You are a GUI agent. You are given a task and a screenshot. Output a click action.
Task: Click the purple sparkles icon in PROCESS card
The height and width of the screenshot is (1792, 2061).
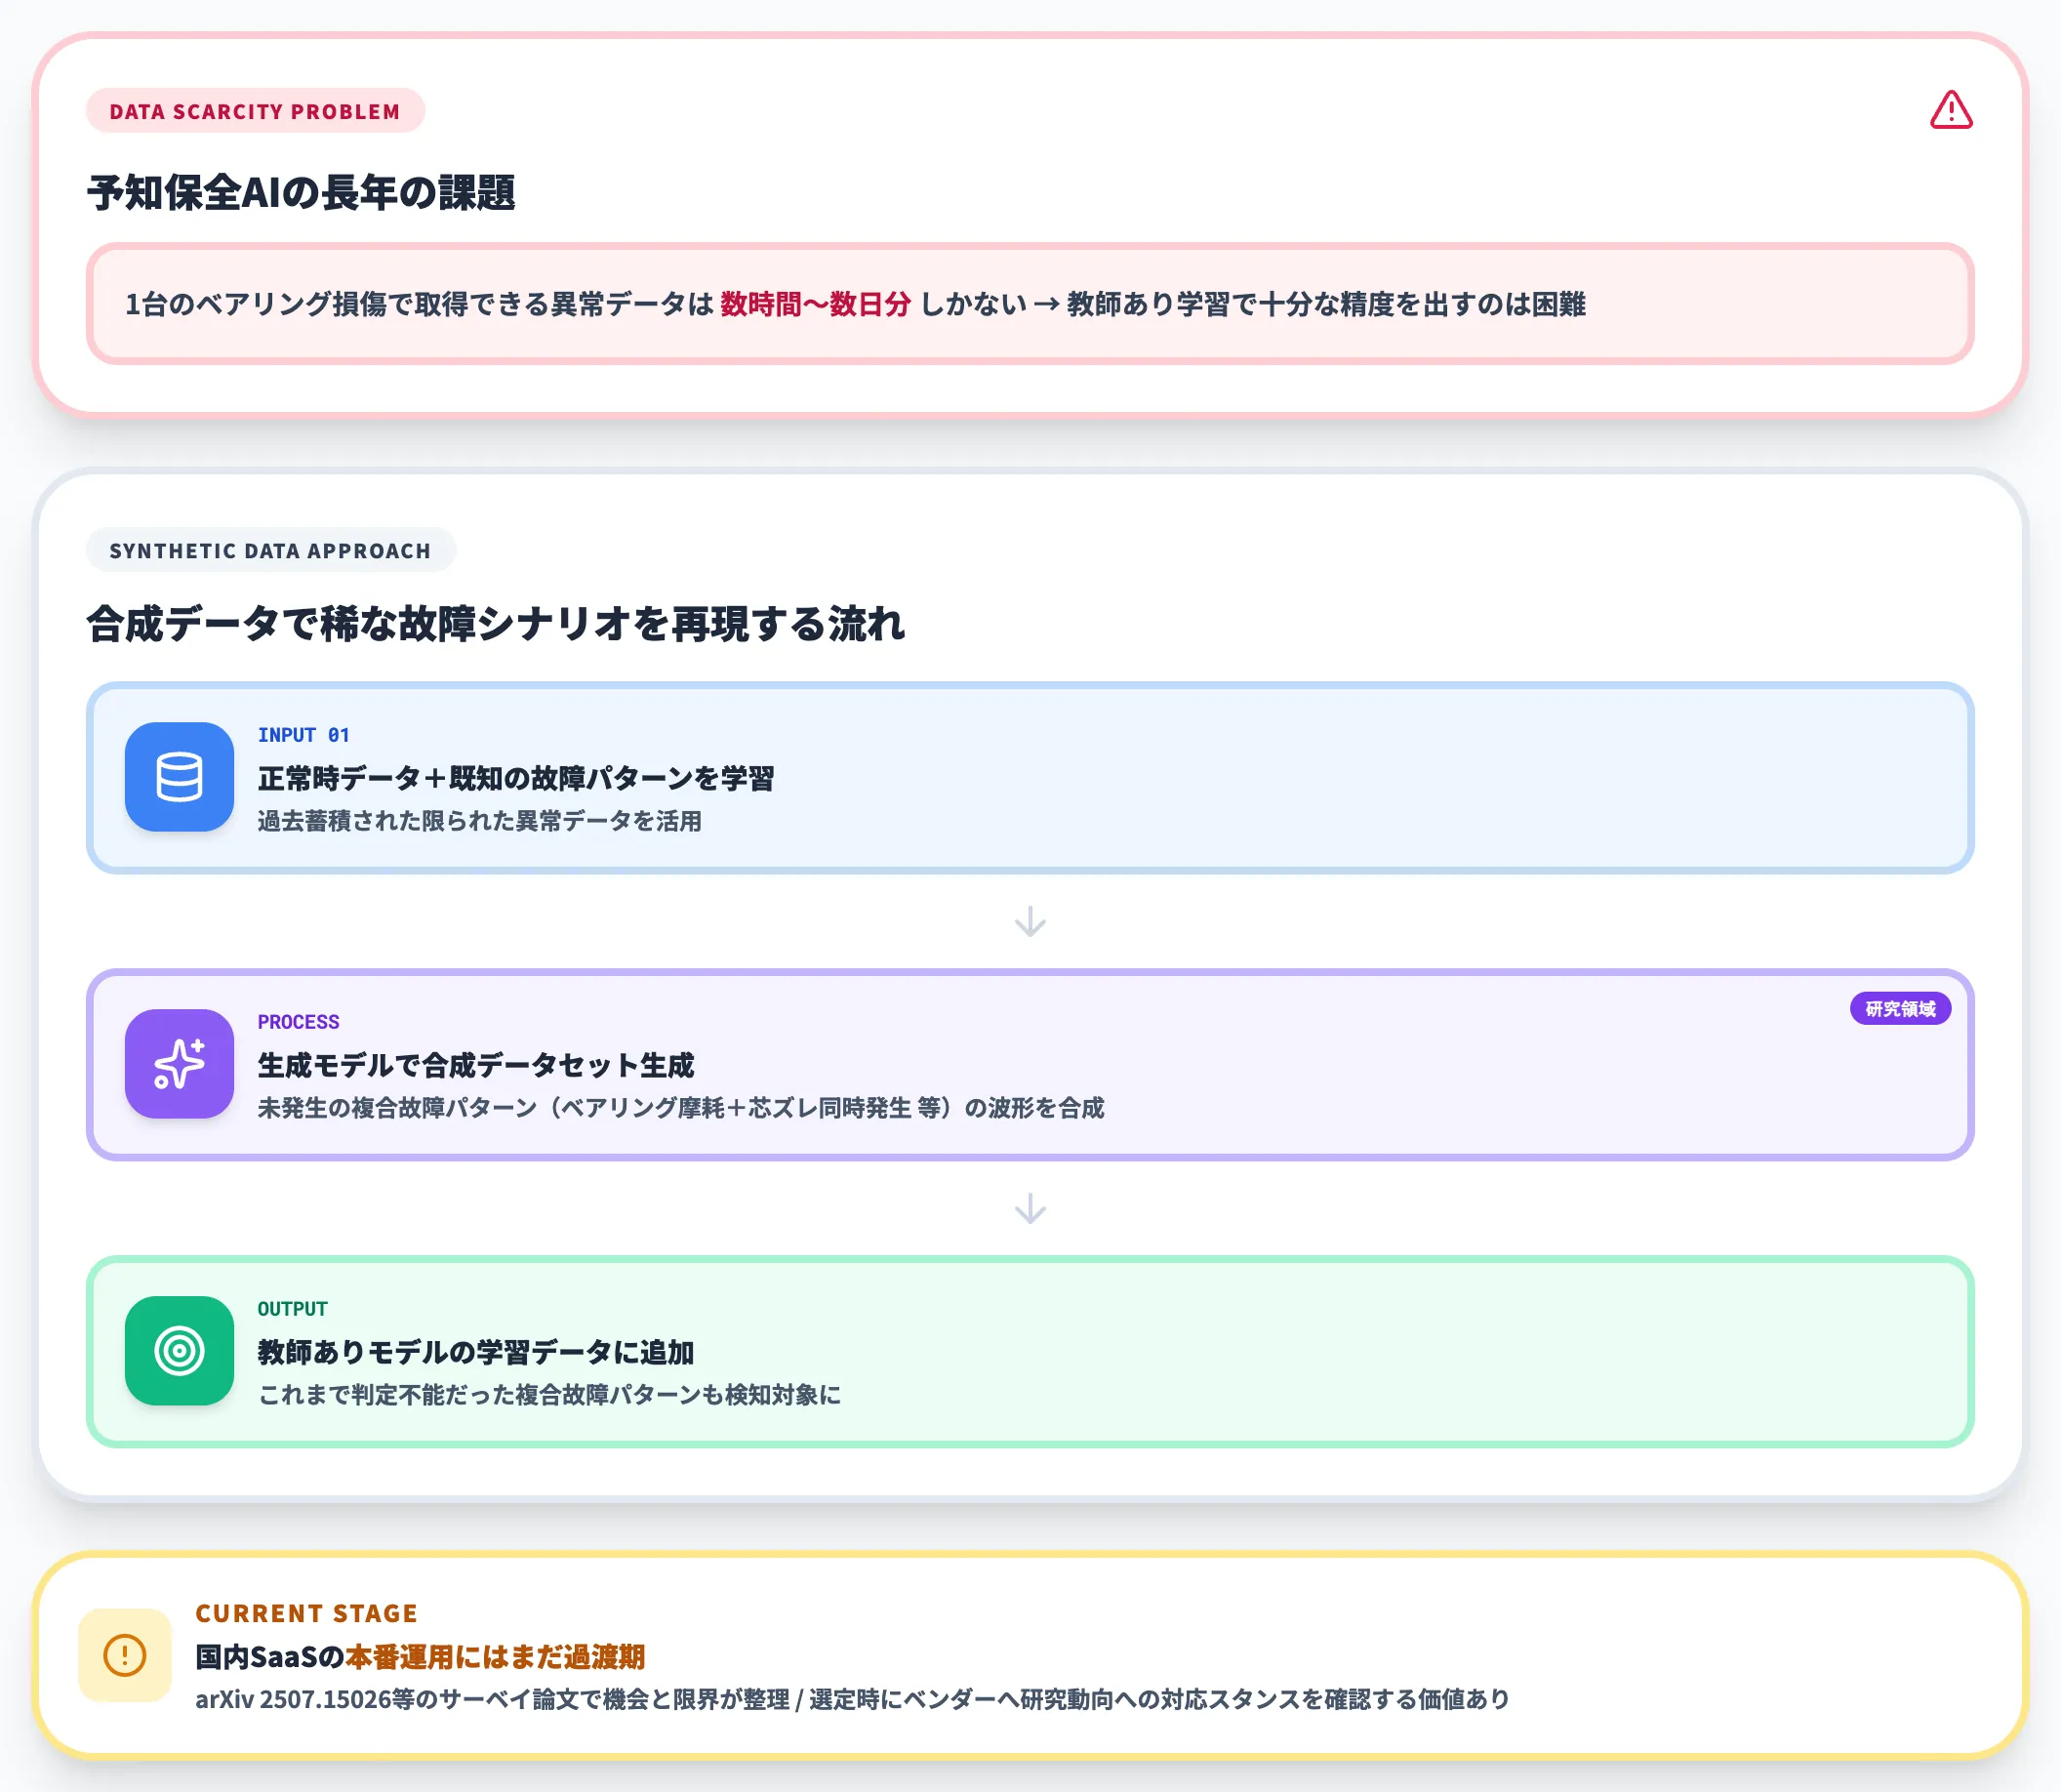tap(179, 1063)
